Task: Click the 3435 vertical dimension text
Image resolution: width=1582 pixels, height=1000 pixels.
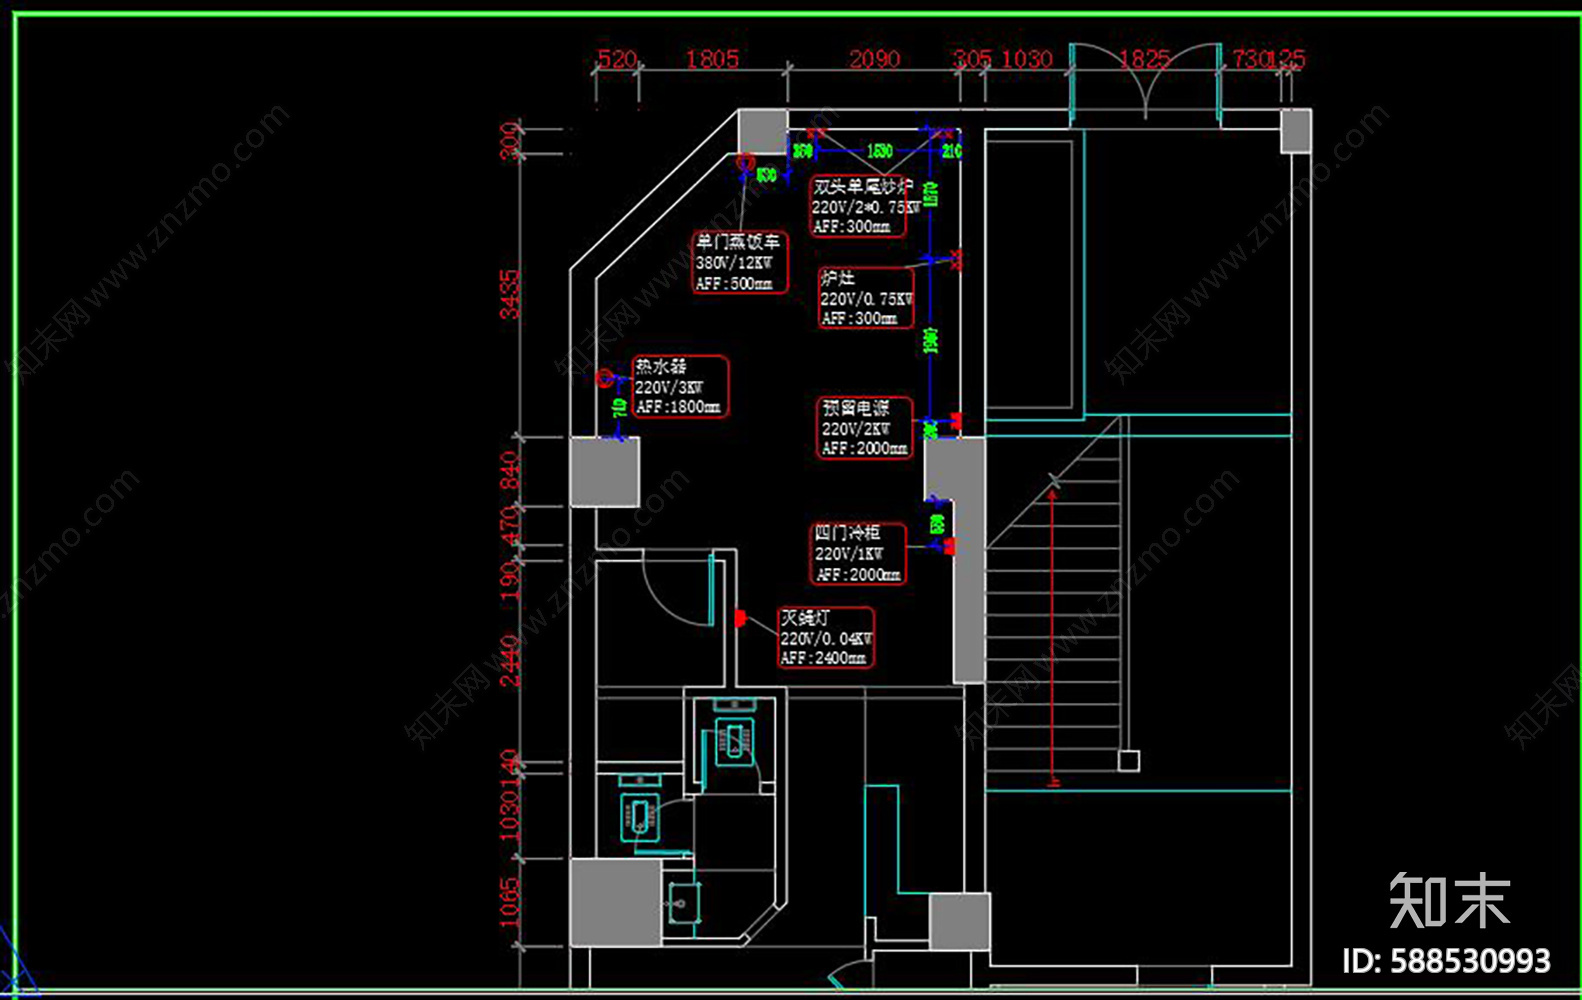Action: [510, 294]
